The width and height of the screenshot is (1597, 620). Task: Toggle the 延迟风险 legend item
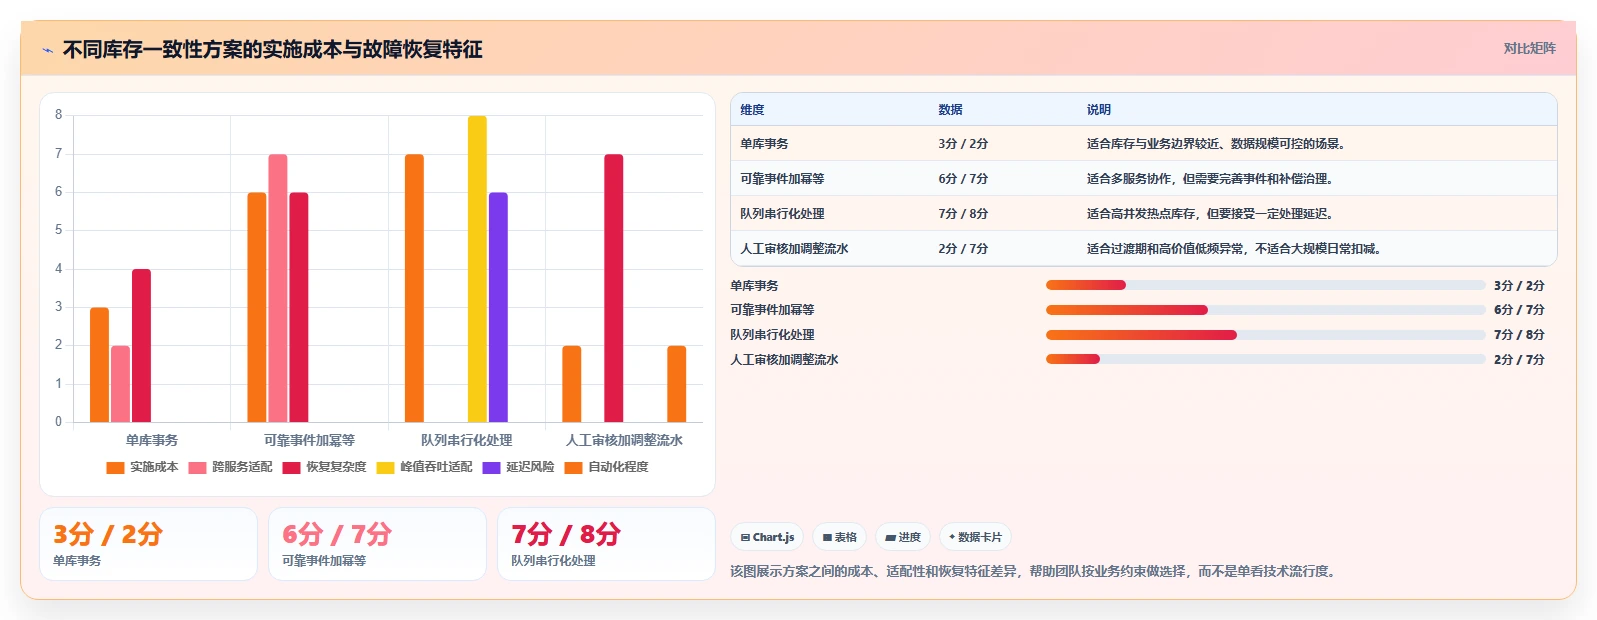coord(518,467)
